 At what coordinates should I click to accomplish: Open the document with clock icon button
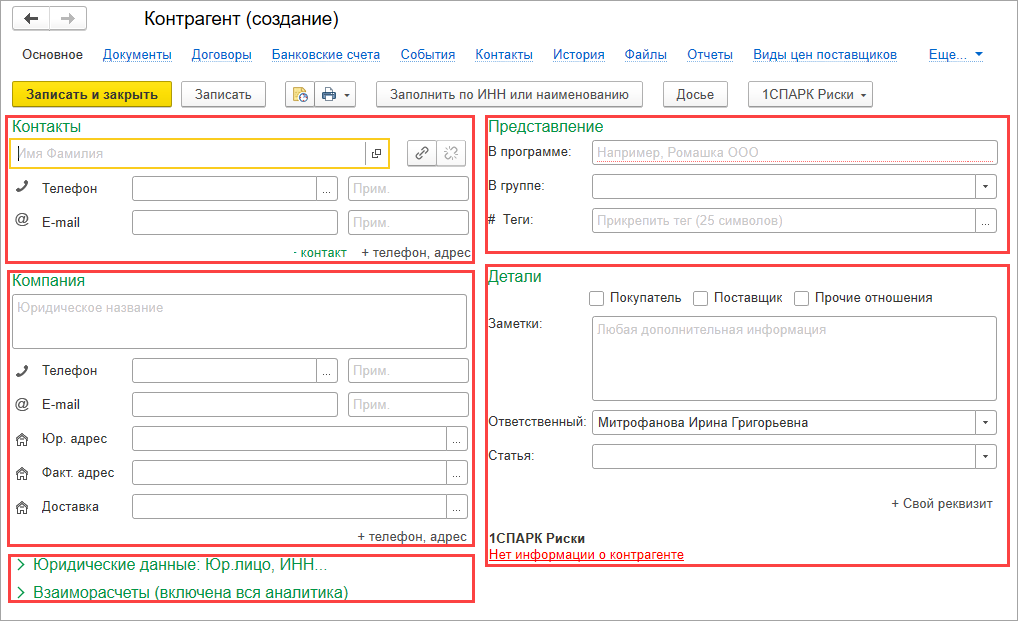click(x=300, y=95)
